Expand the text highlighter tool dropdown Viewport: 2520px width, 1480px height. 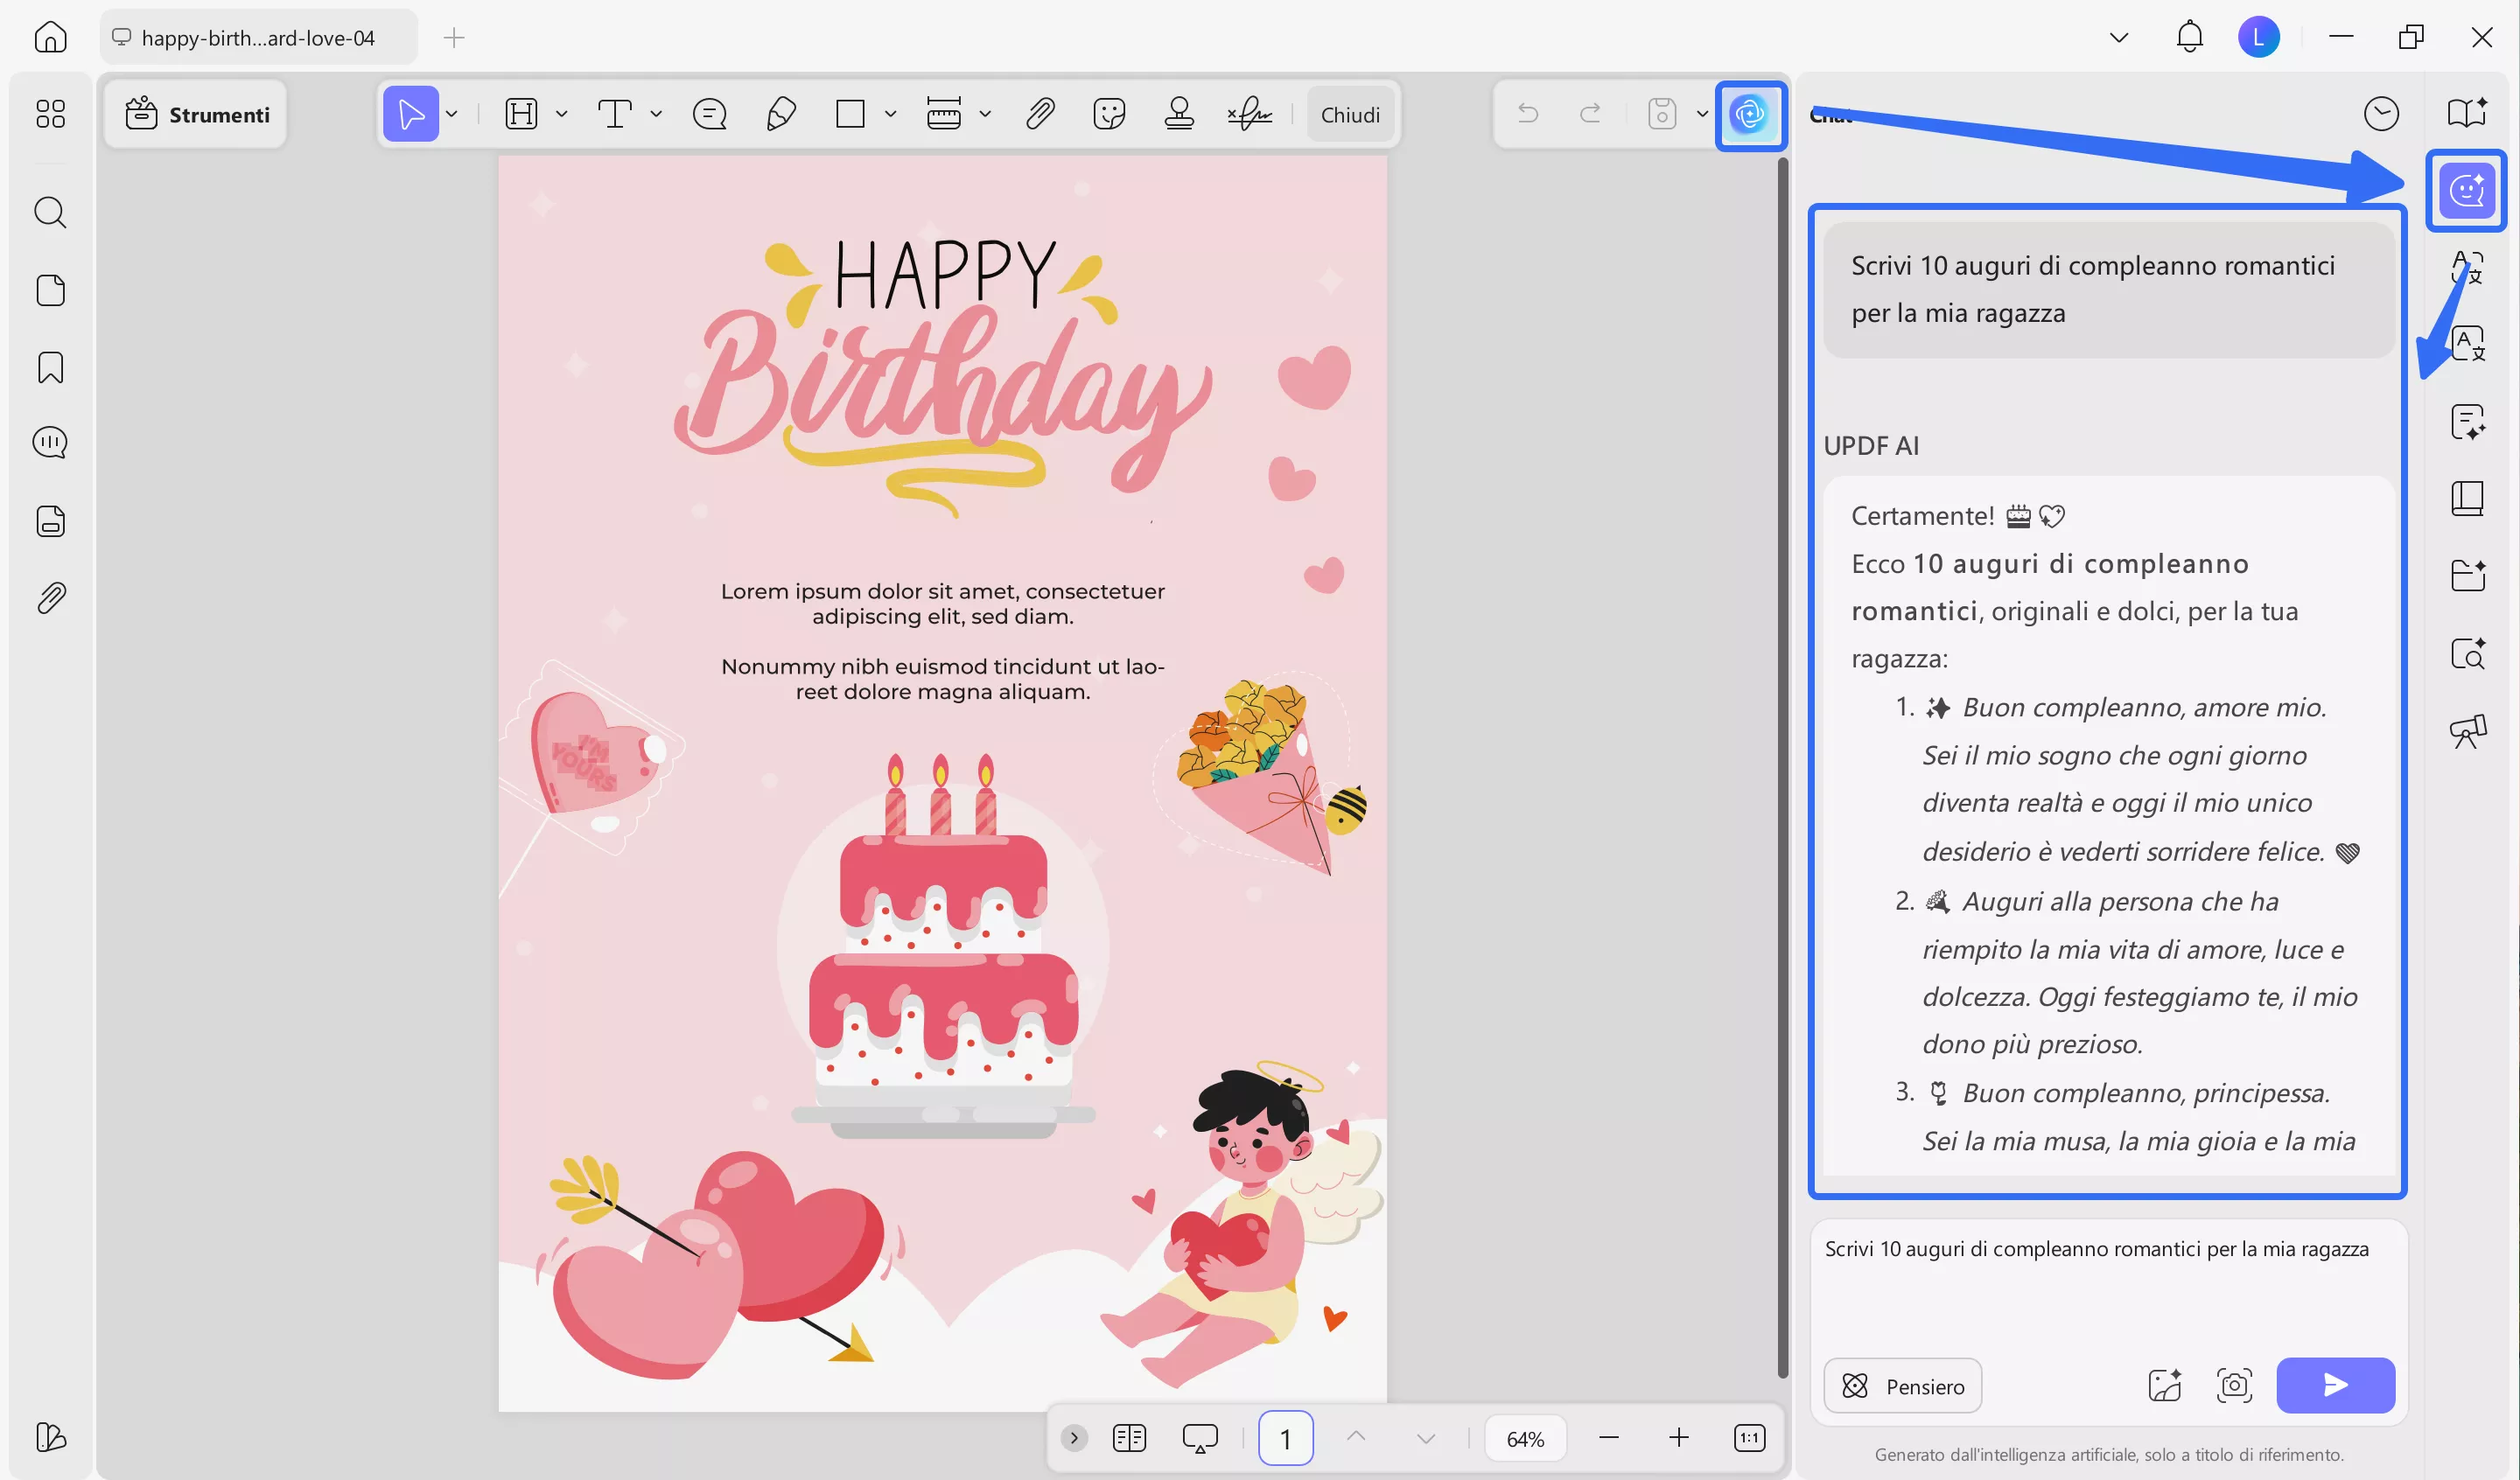pos(561,113)
